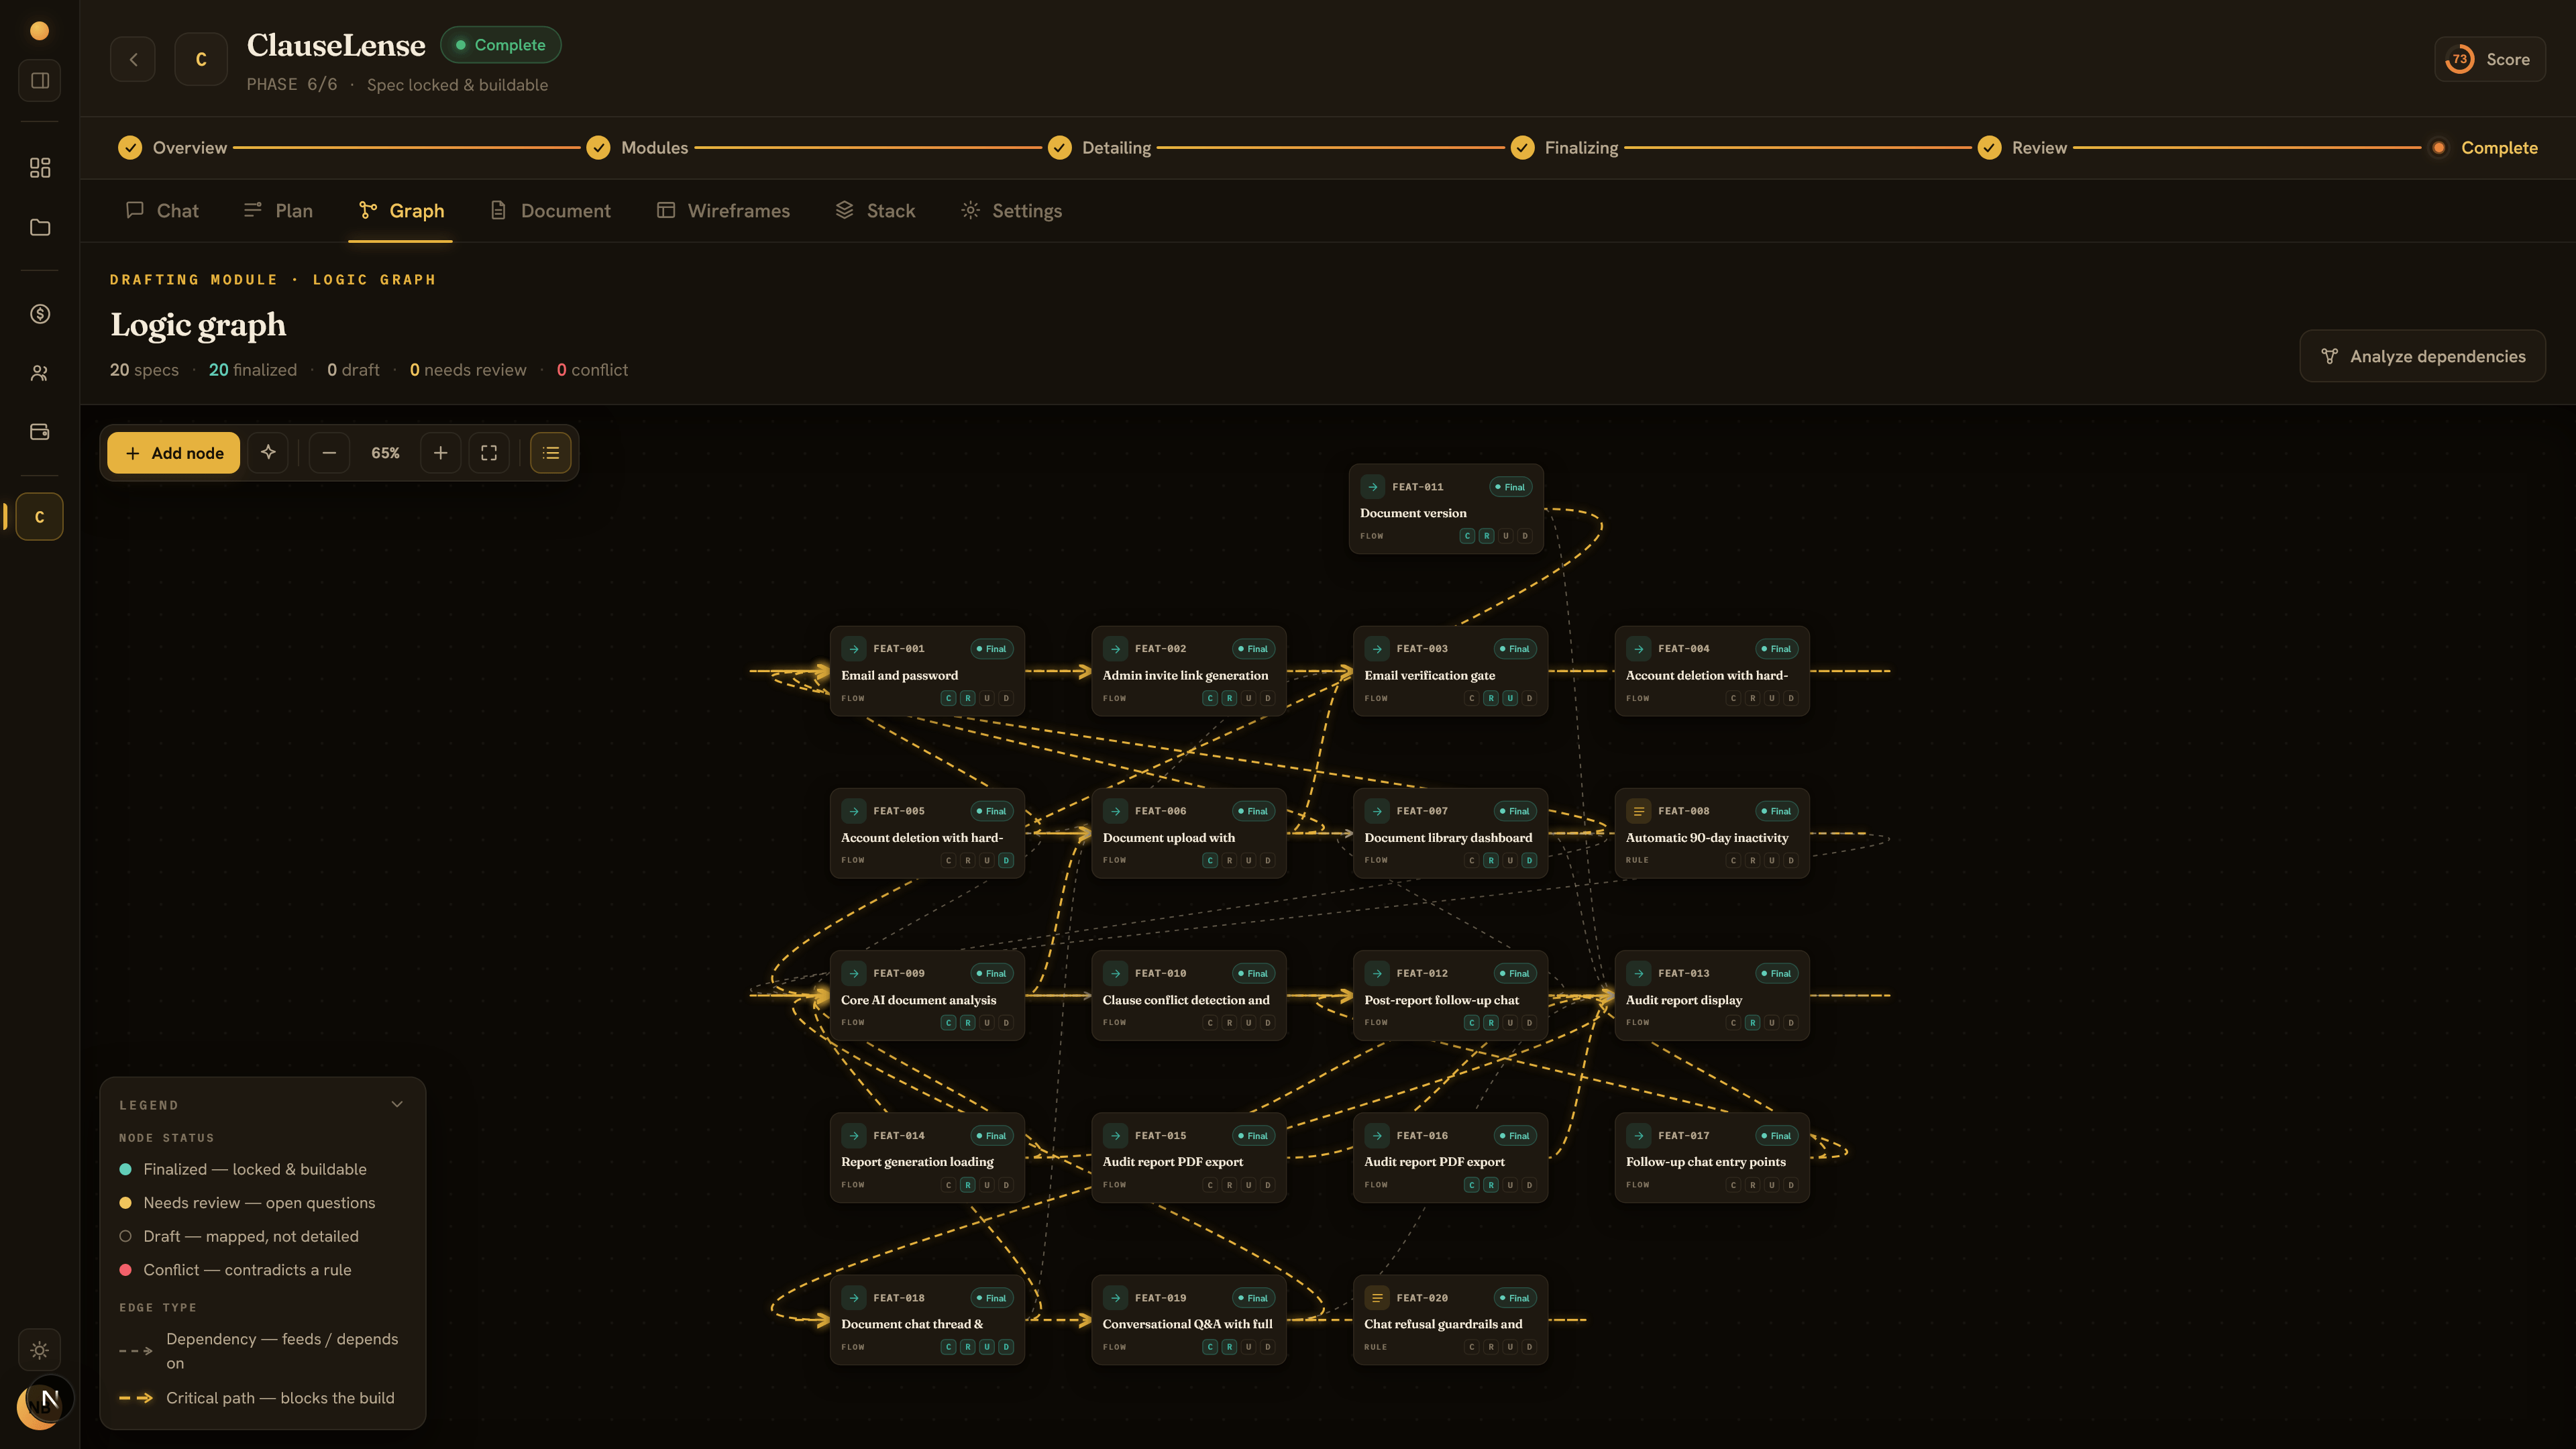Go to the Review phase step
This screenshot has width=2576, height=1449.
click(x=2022, y=148)
